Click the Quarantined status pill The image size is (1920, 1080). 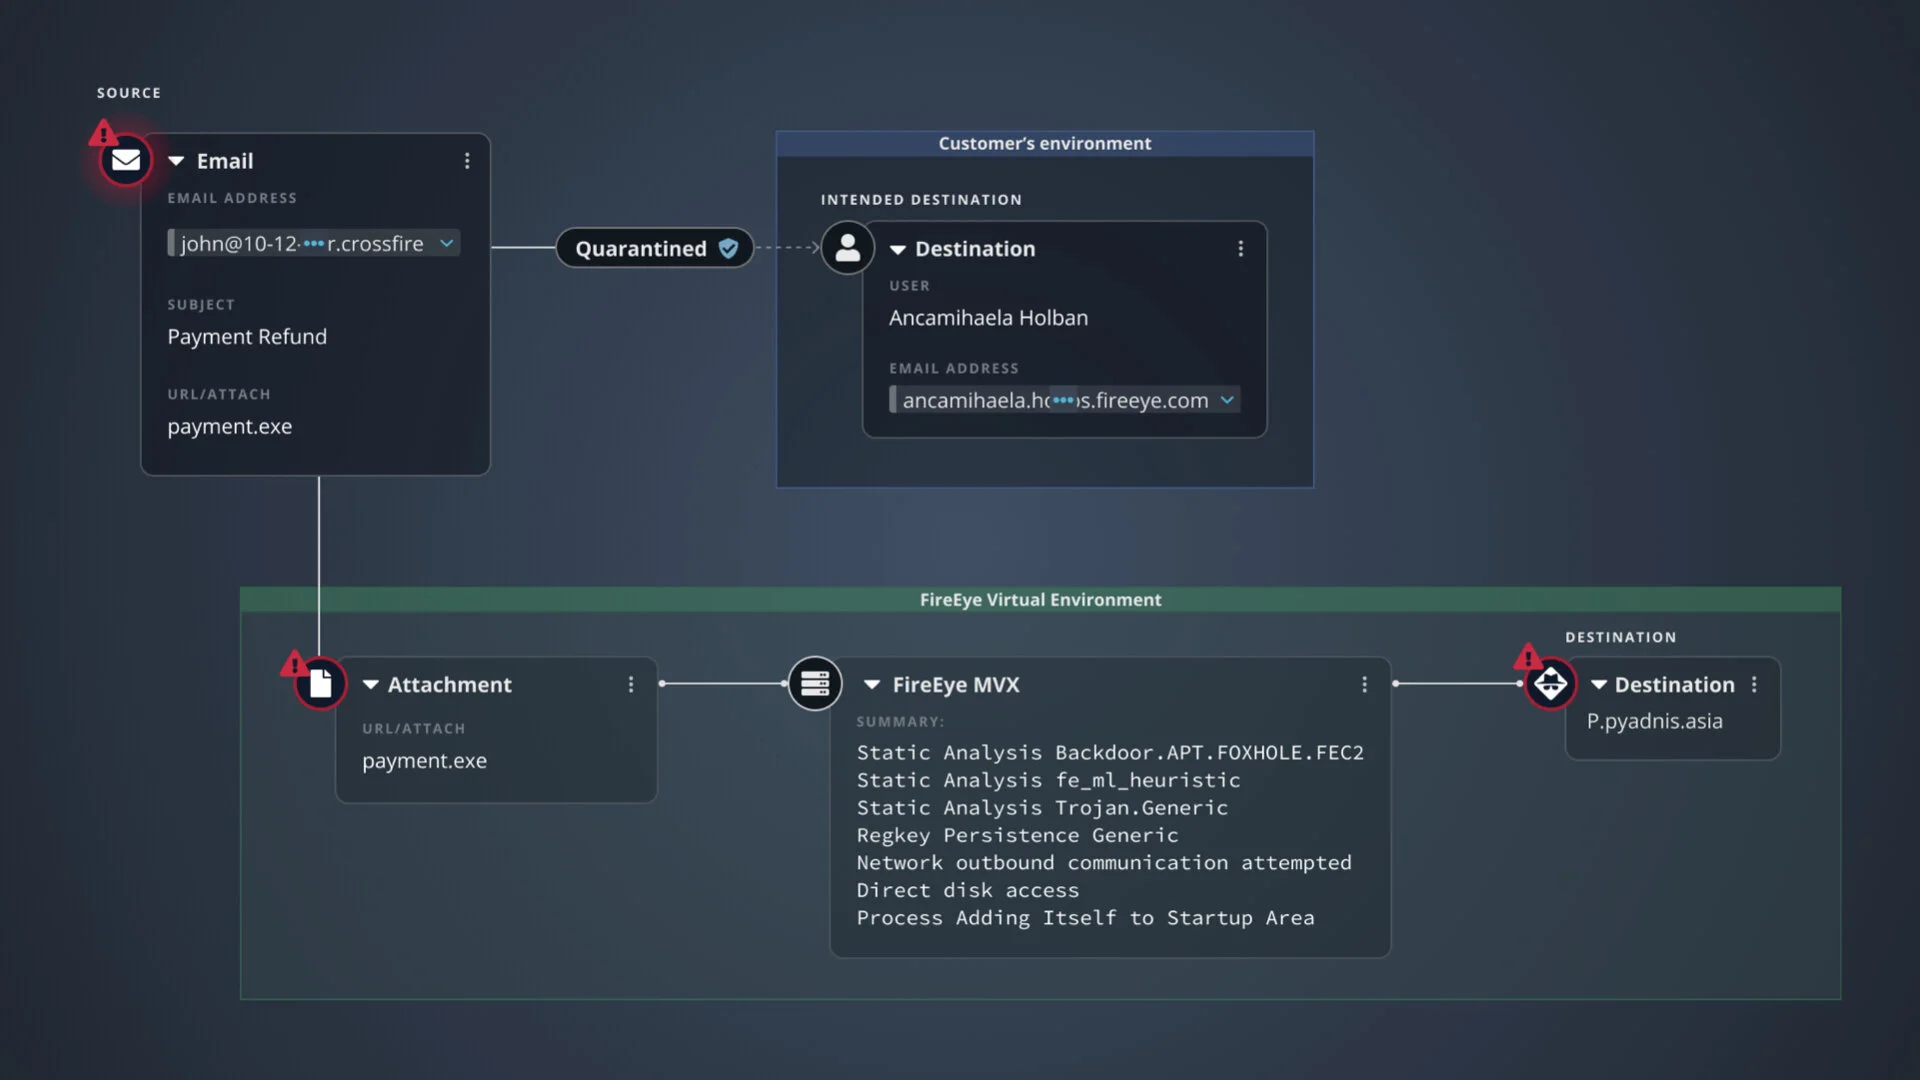pyautogui.click(x=641, y=248)
